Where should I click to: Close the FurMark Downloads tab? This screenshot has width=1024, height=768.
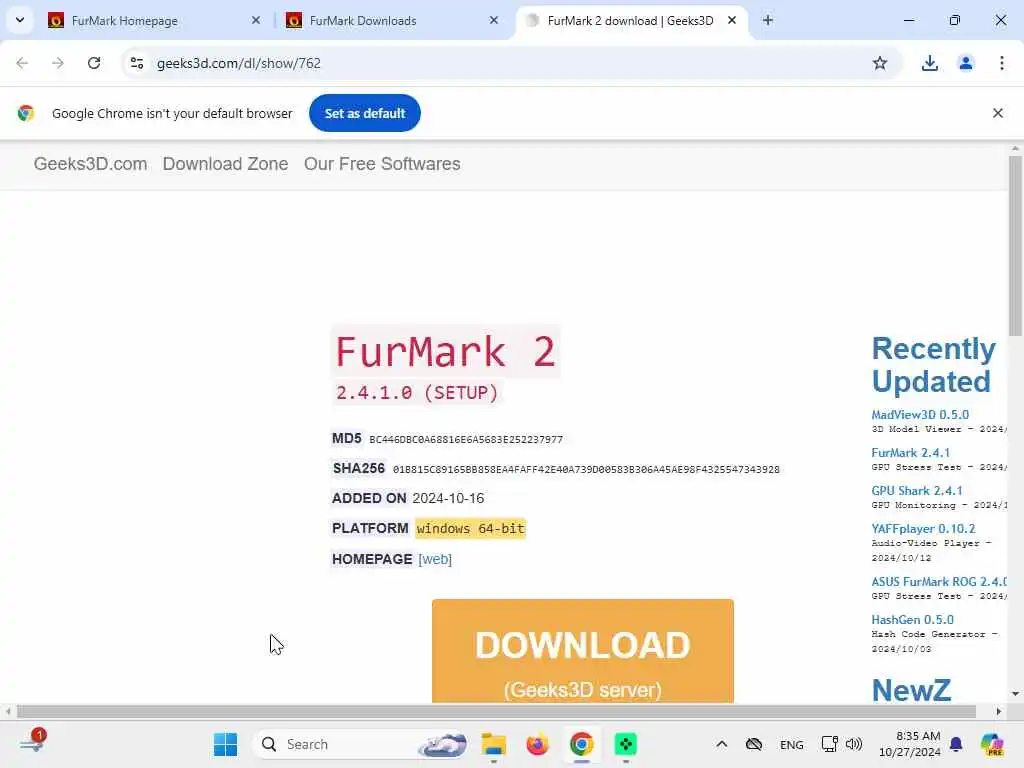[x=494, y=20]
